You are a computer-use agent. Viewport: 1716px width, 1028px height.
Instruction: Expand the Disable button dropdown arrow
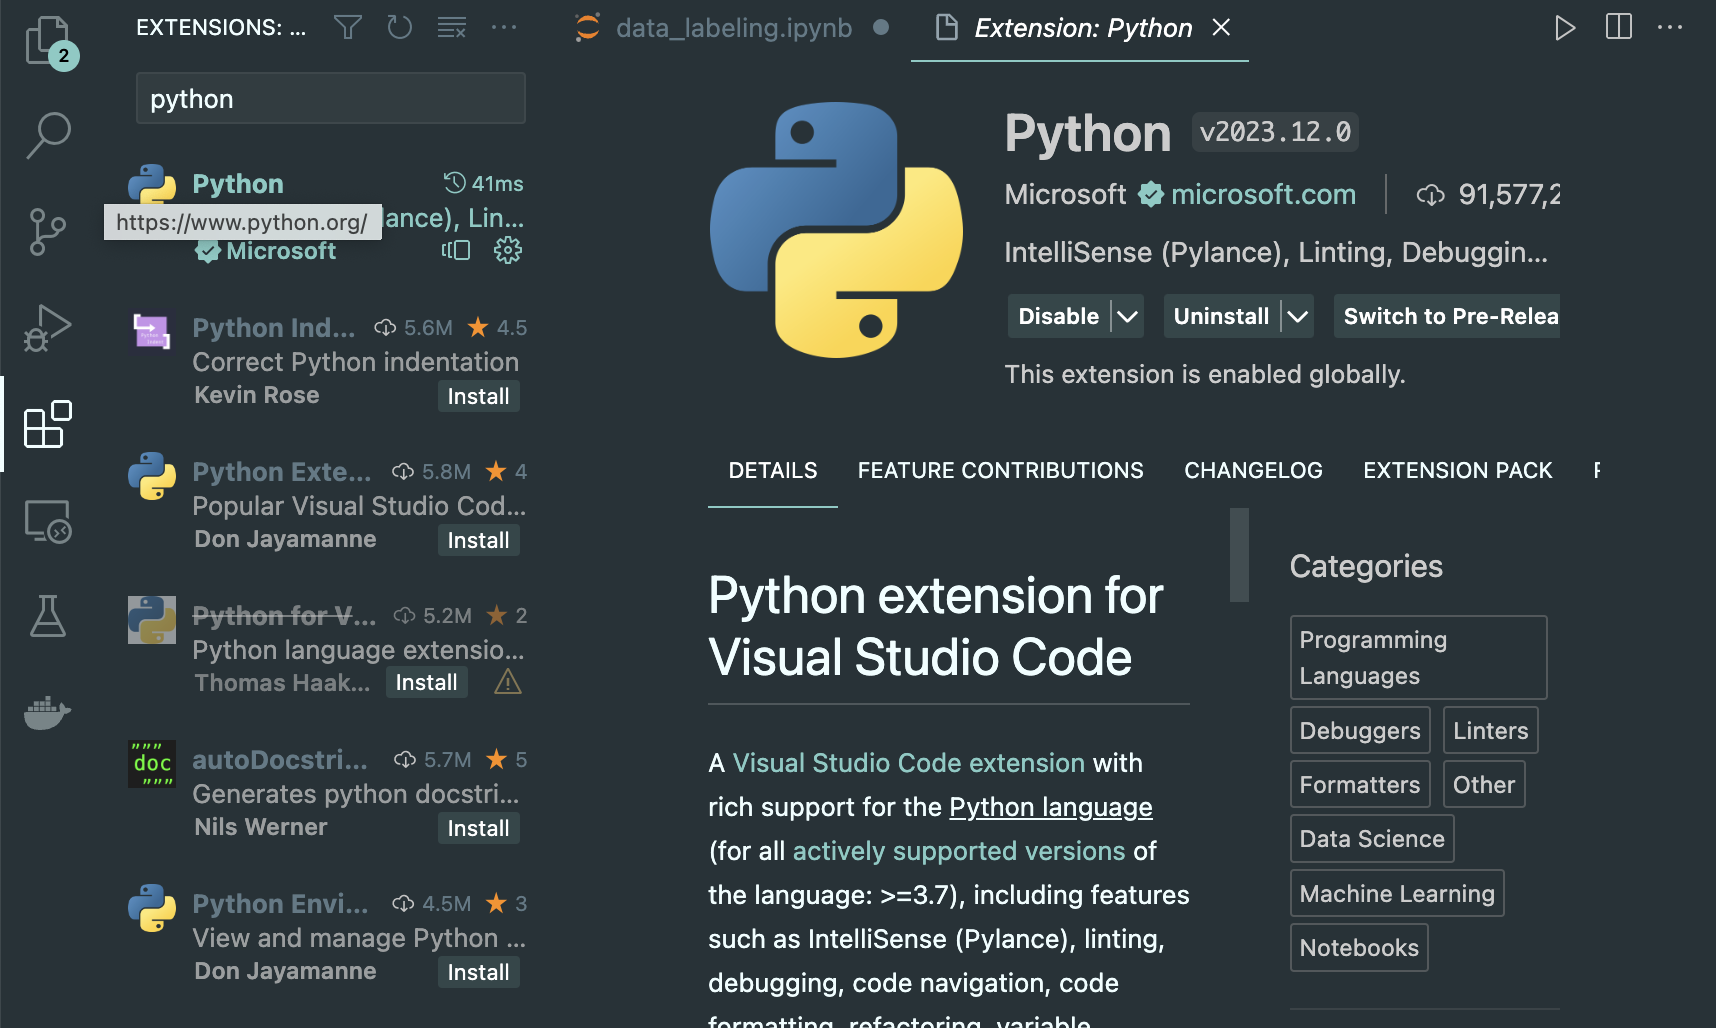pos(1127,317)
